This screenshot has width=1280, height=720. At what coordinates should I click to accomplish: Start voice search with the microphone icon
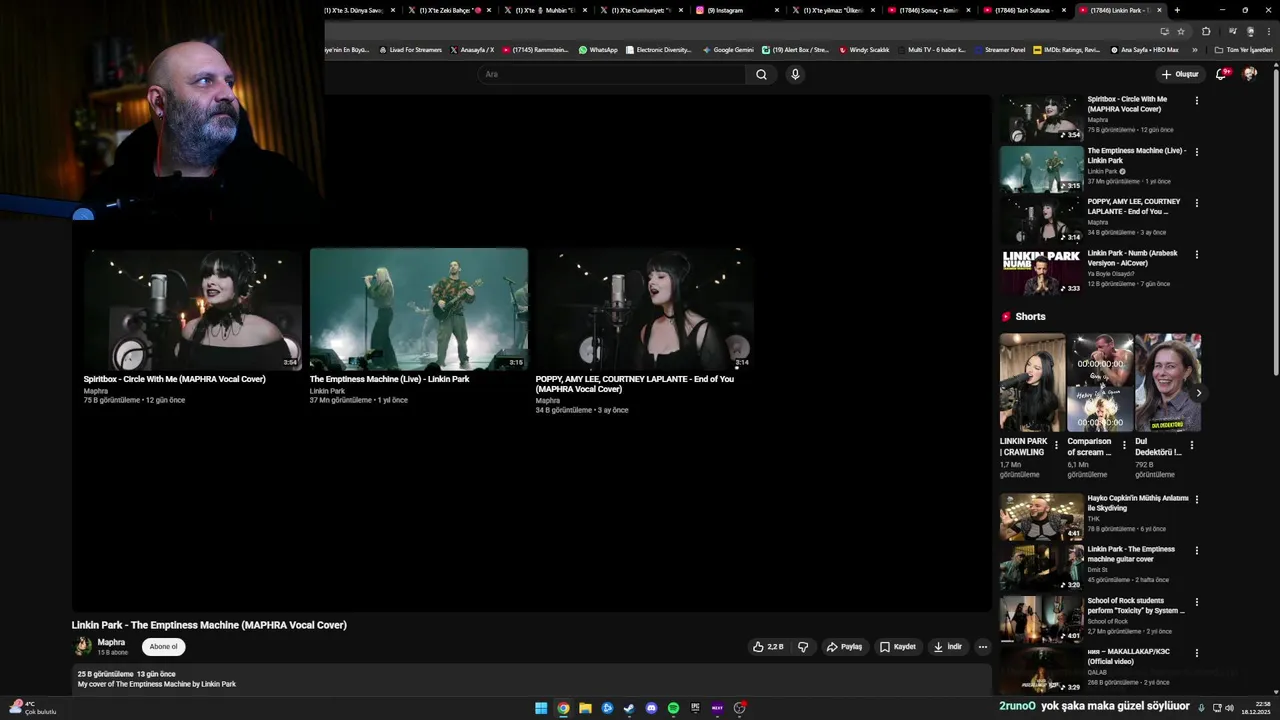(x=795, y=74)
